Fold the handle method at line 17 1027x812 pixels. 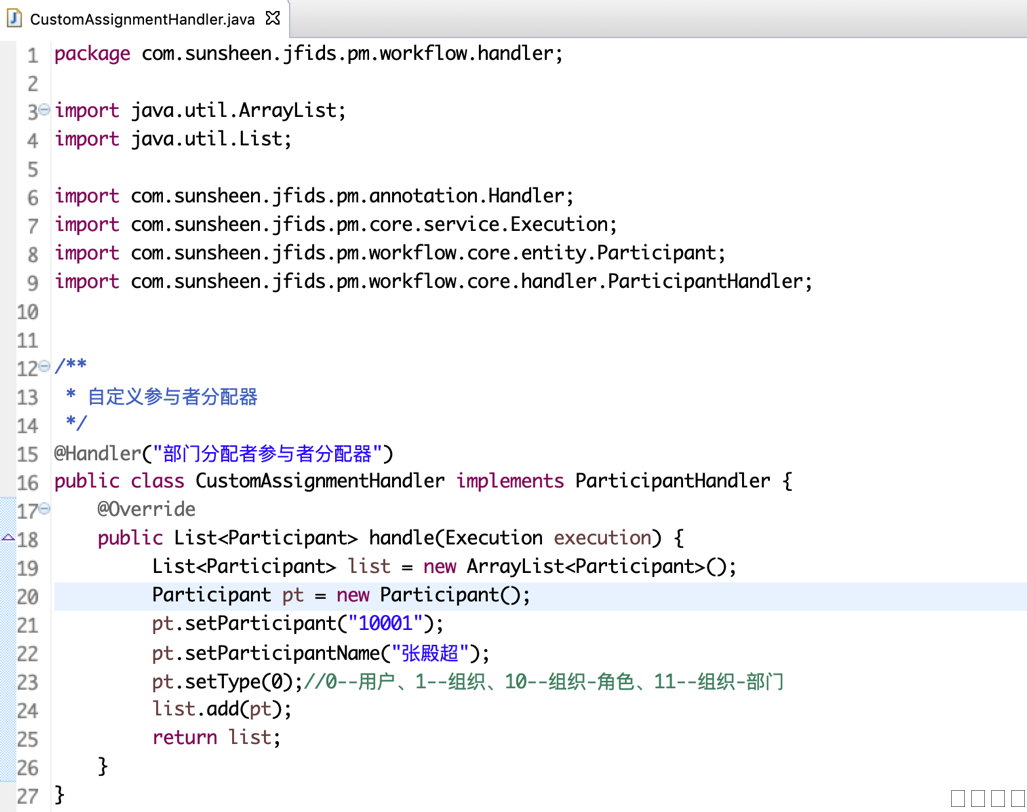pyautogui.click(x=44, y=510)
